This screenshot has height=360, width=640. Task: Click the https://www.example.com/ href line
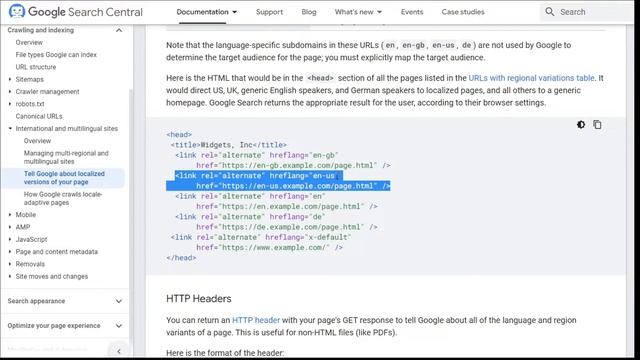269,247
